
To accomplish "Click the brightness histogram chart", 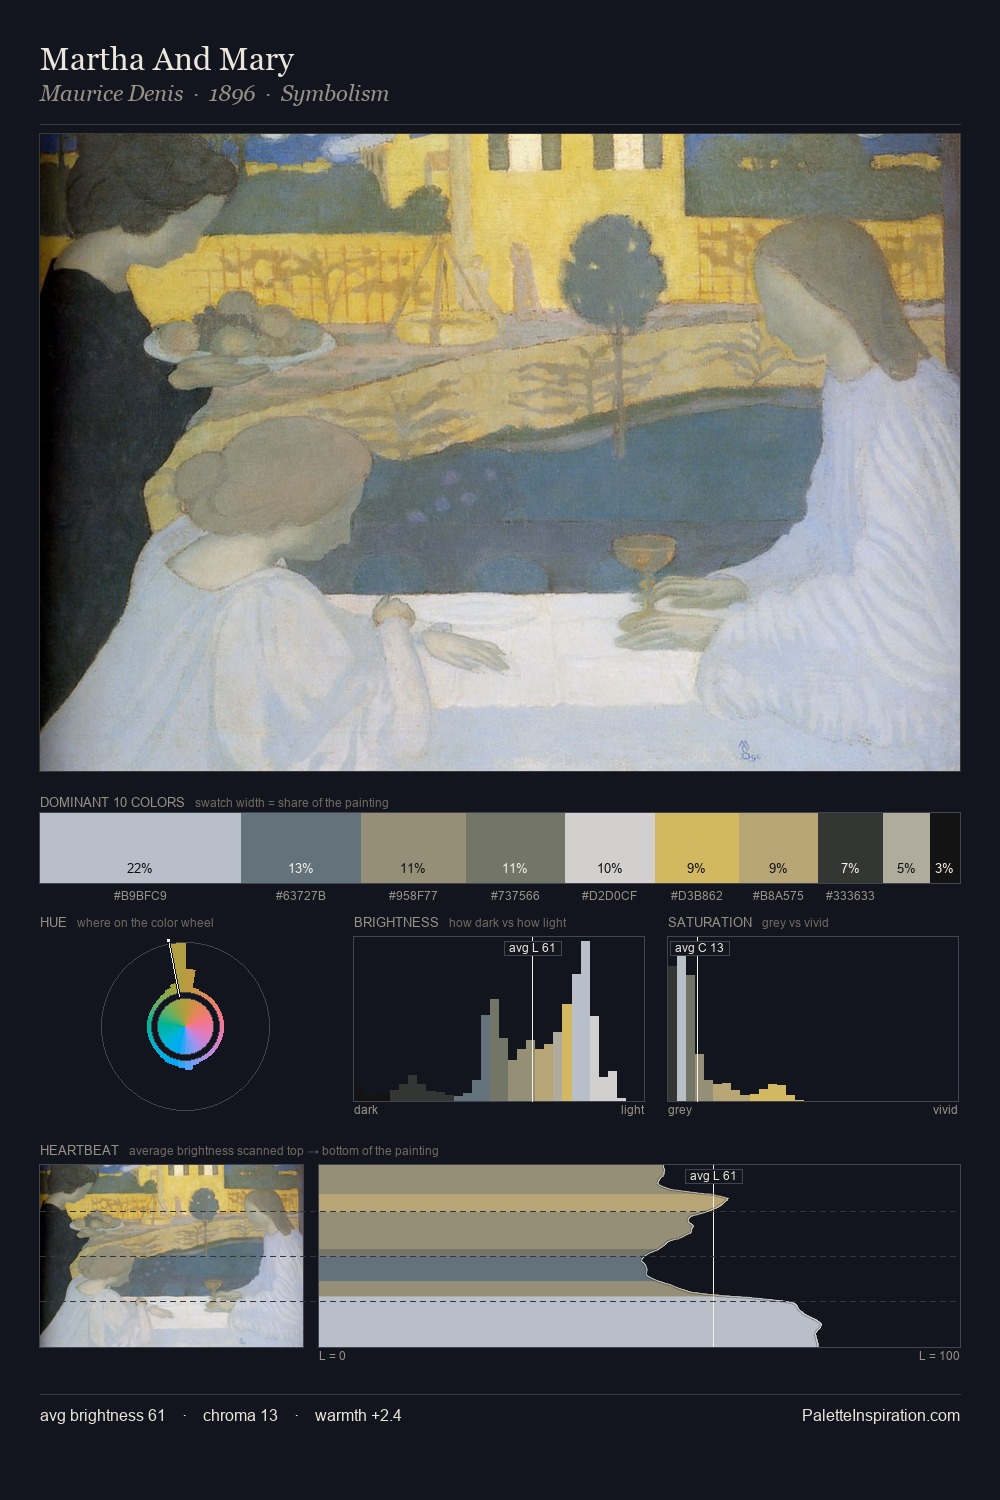I will coord(499,1019).
